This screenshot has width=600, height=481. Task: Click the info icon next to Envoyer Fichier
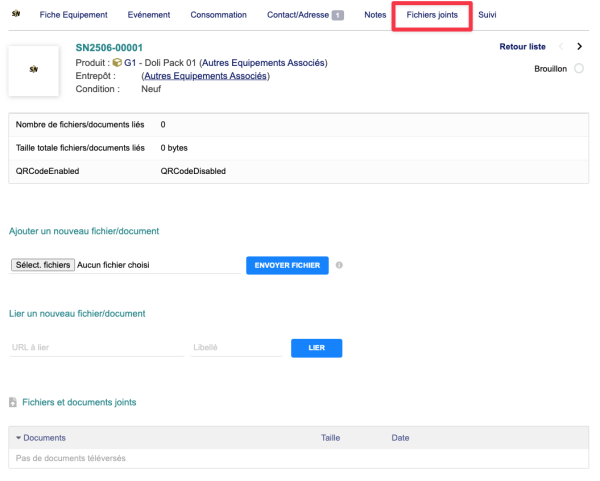340,265
